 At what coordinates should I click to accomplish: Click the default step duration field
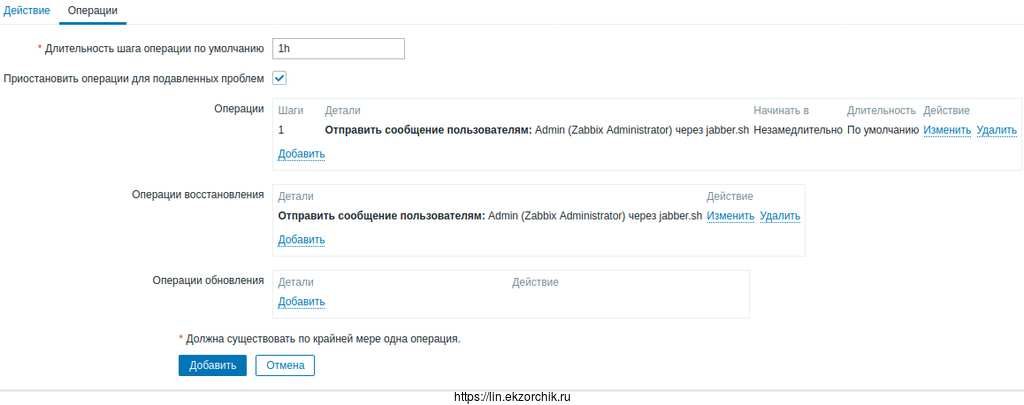[x=338, y=48]
